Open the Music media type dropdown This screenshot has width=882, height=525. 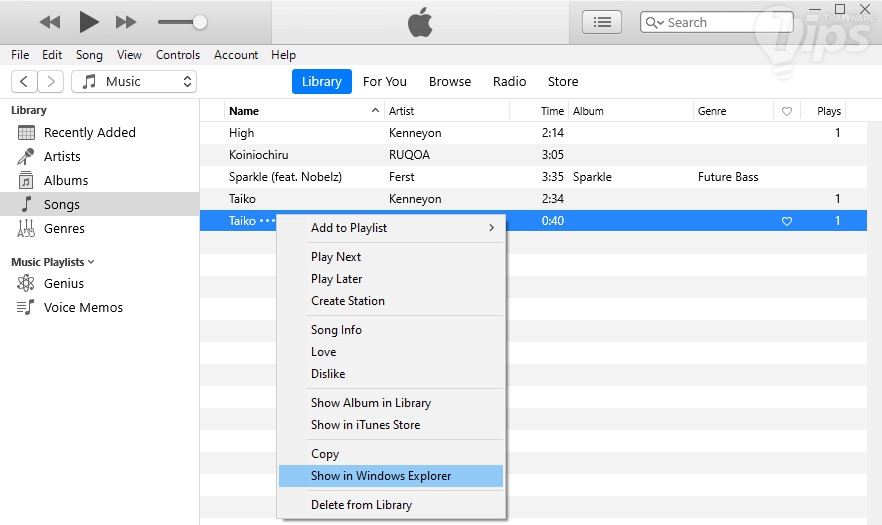134,82
